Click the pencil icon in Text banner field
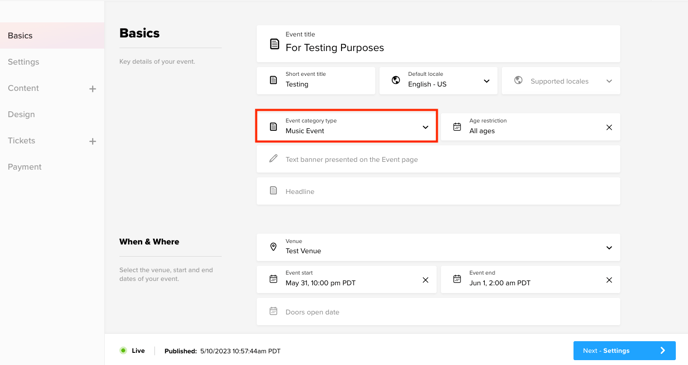688x365 pixels. (273, 158)
